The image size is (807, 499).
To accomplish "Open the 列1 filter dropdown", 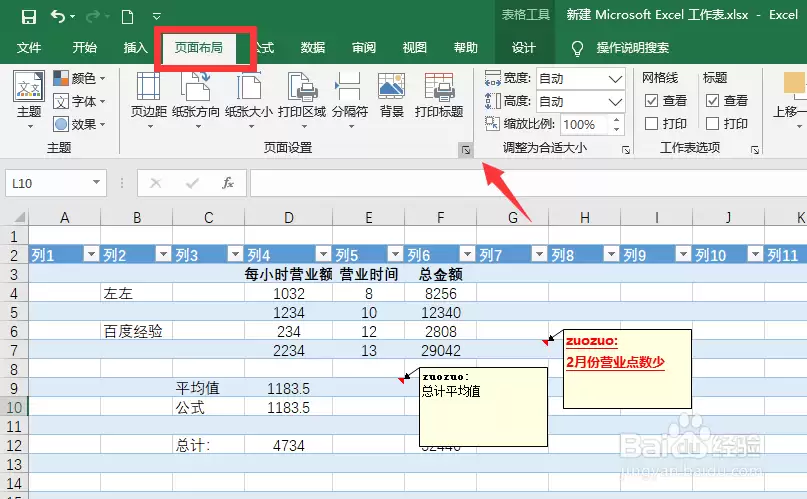I will [x=91, y=254].
